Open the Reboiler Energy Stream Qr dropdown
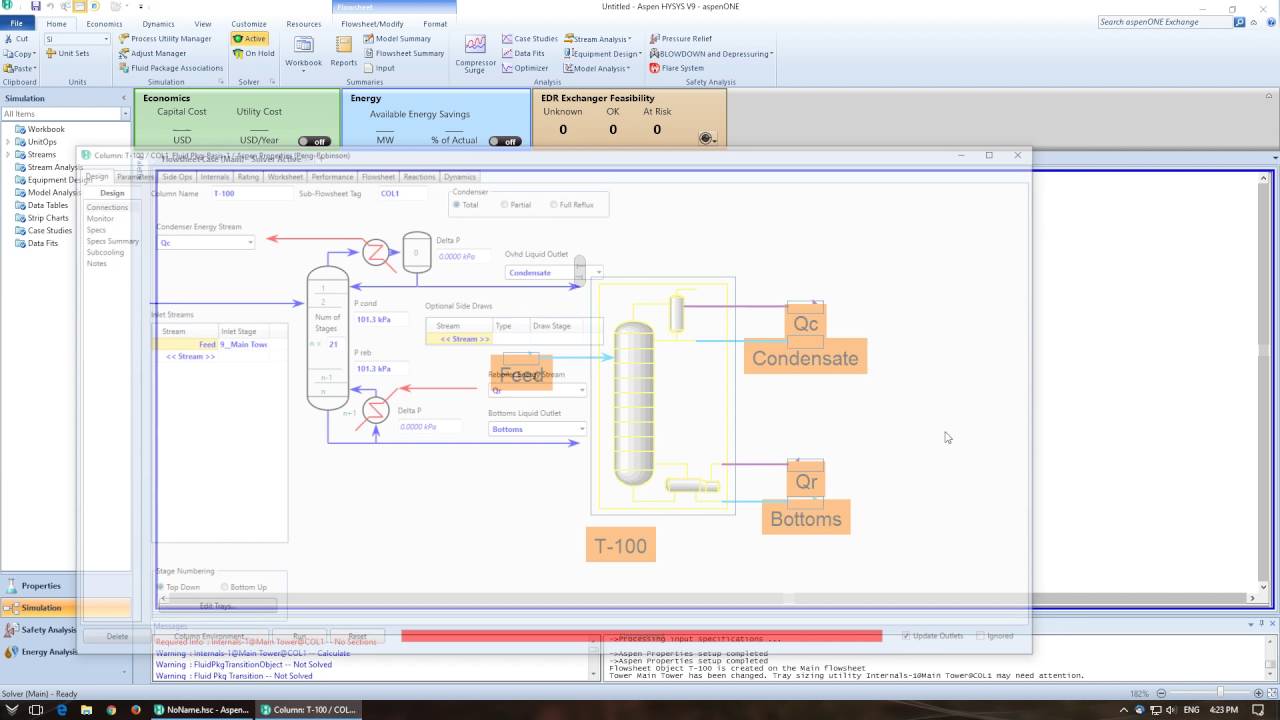 click(581, 391)
